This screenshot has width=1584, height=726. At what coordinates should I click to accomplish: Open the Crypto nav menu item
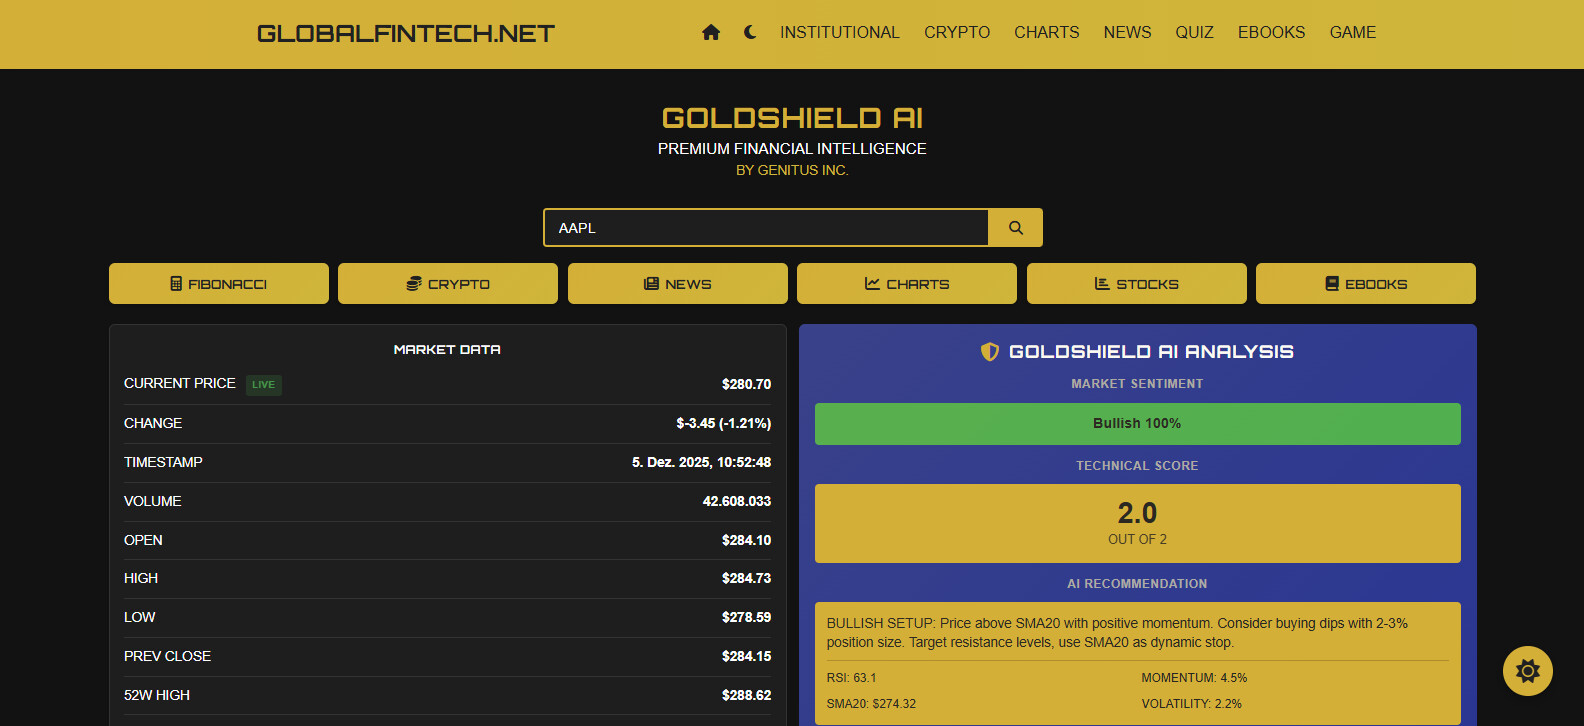point(957,32)
